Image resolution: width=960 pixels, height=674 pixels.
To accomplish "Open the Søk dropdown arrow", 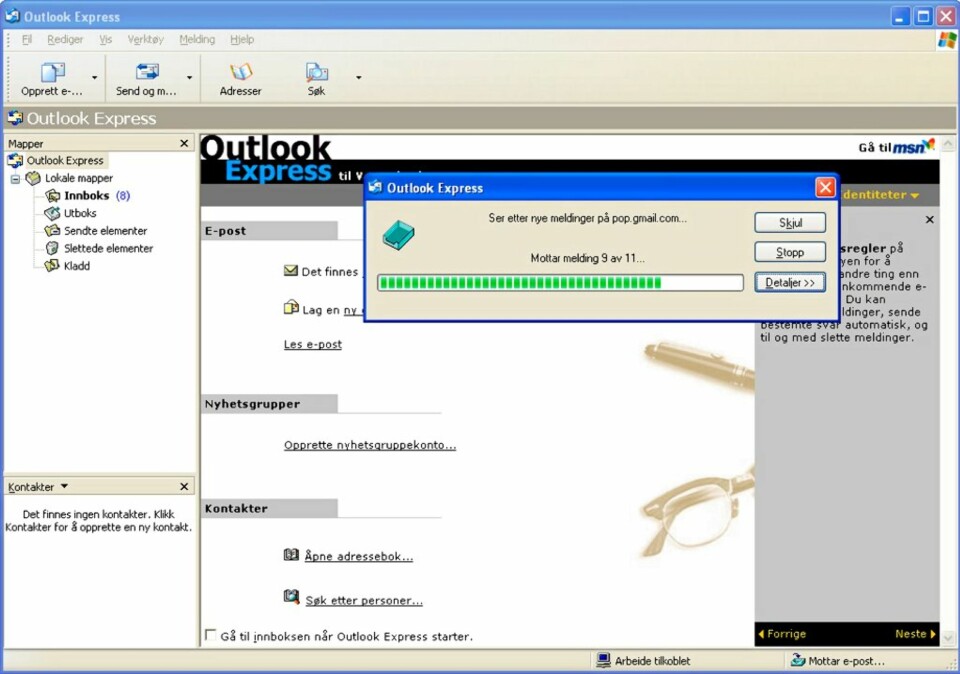I will pos(359,78).
